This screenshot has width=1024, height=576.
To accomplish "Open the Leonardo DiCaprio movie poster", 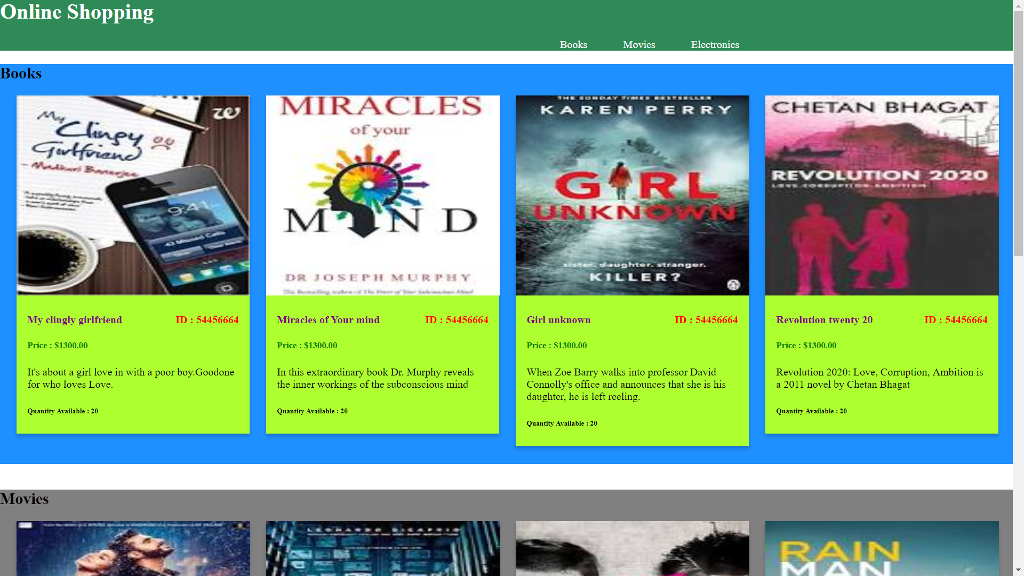I will [382, 549].
